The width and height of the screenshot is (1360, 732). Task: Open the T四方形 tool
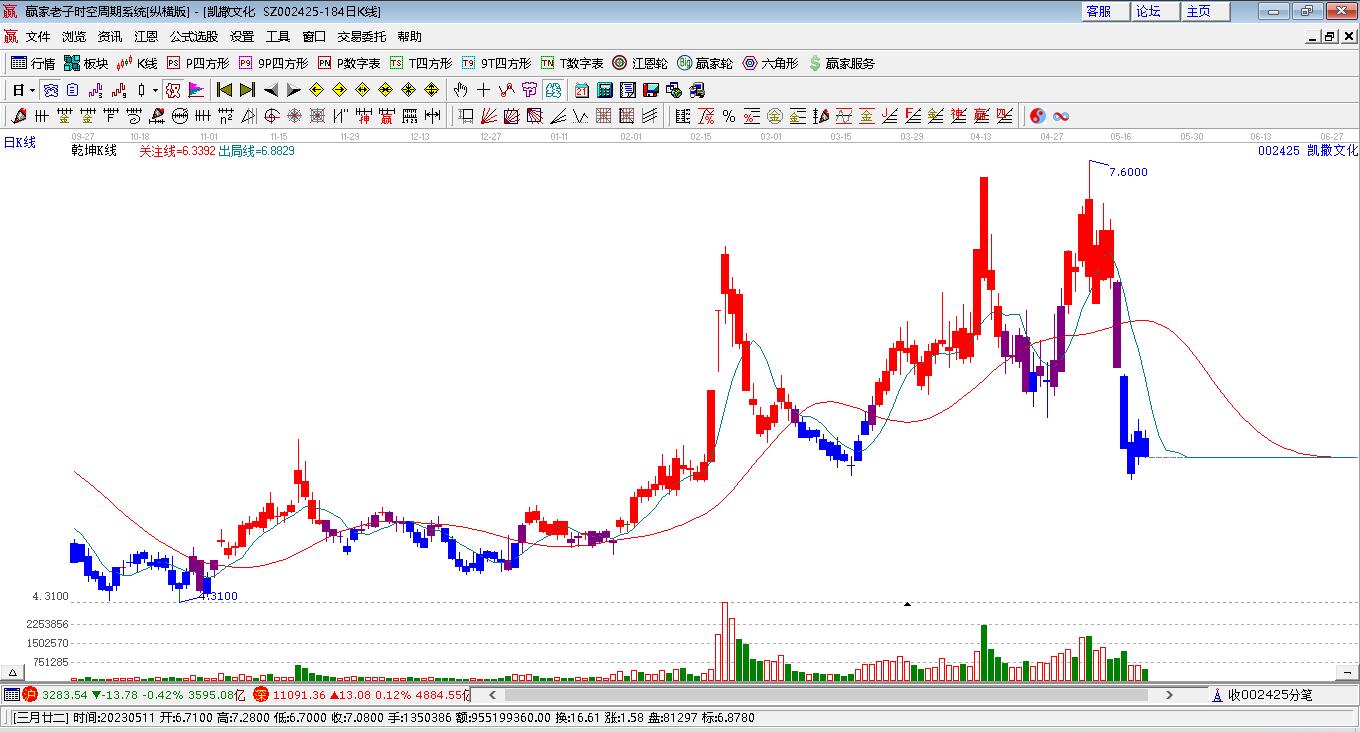[x=421, y=63]
